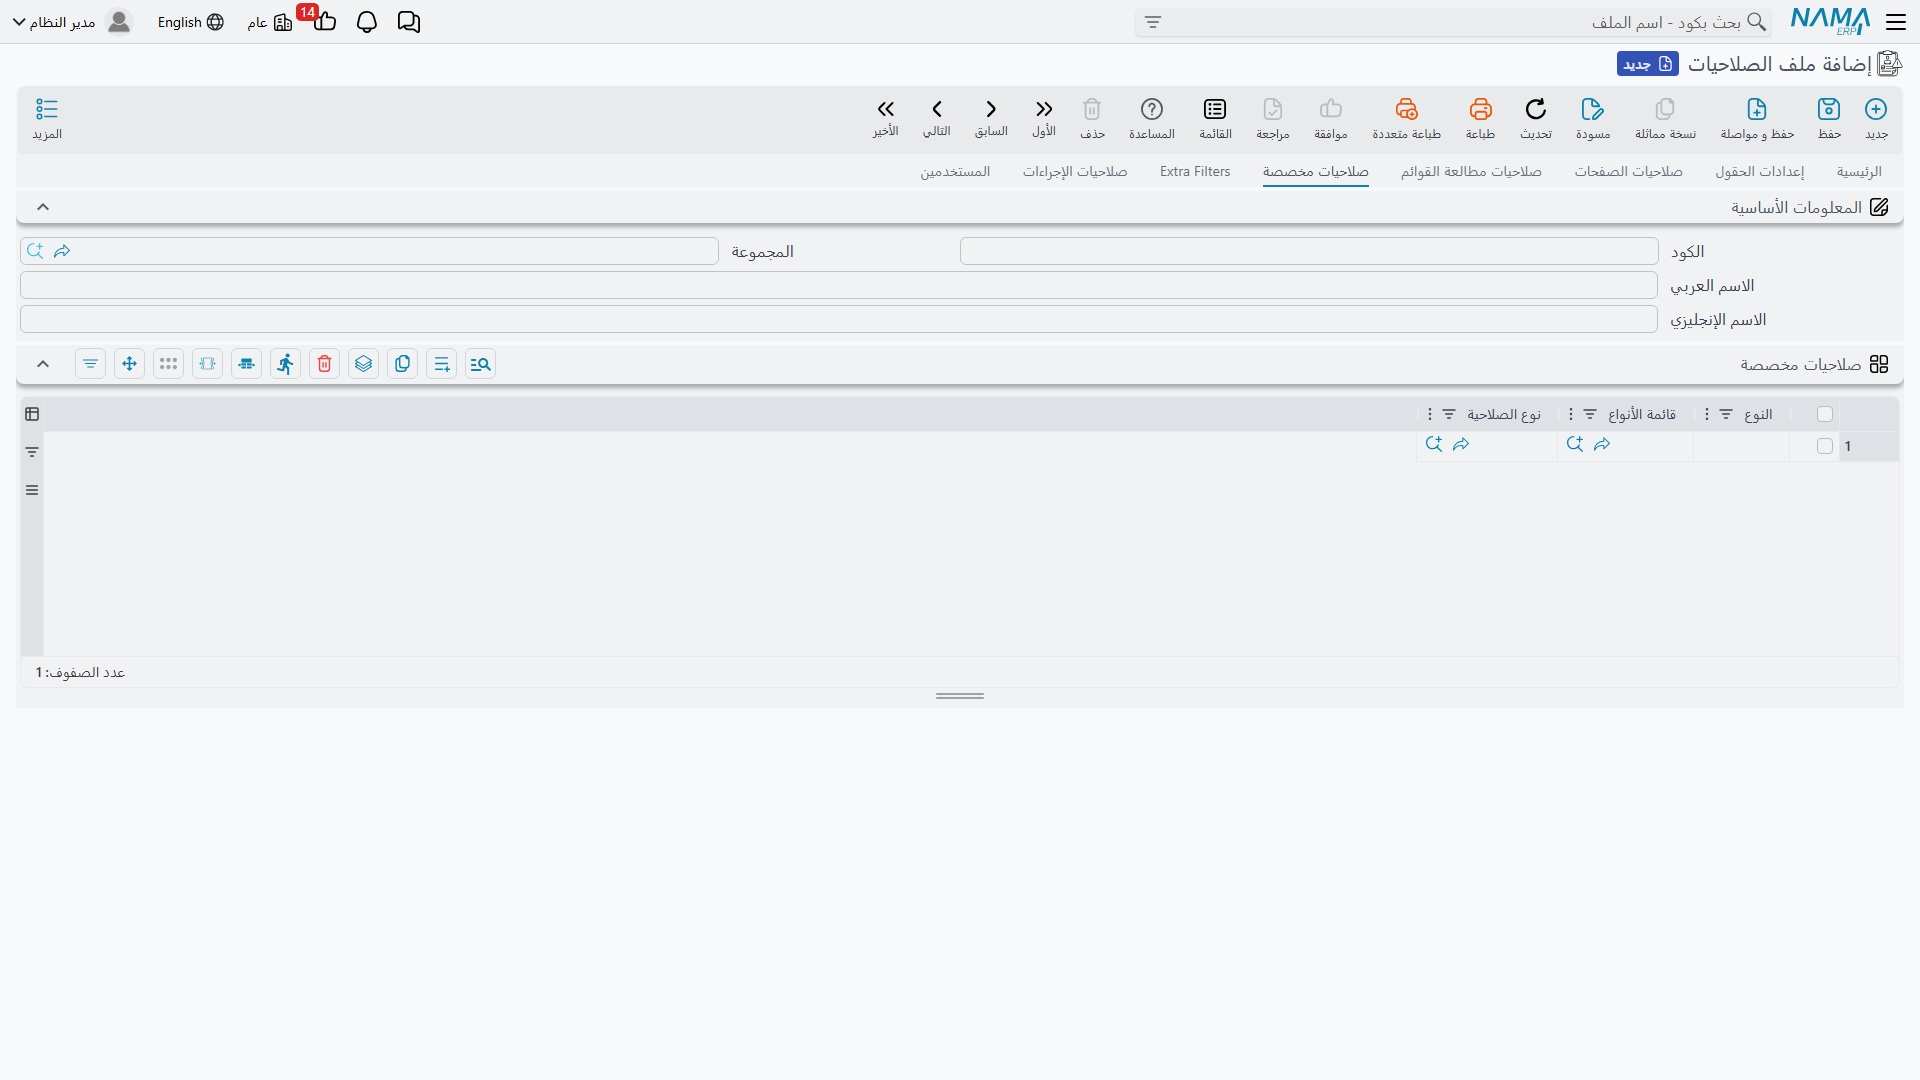
Task: Switch to صلاحيات الإجراءات tab
Action: tap(1075, 172)
